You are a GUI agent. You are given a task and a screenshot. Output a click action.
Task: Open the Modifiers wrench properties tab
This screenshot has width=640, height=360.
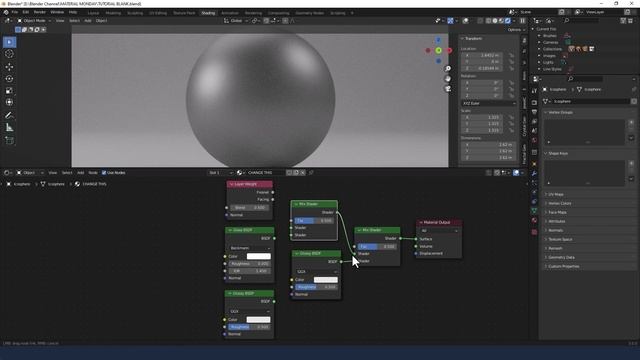[x=534, y=173]
